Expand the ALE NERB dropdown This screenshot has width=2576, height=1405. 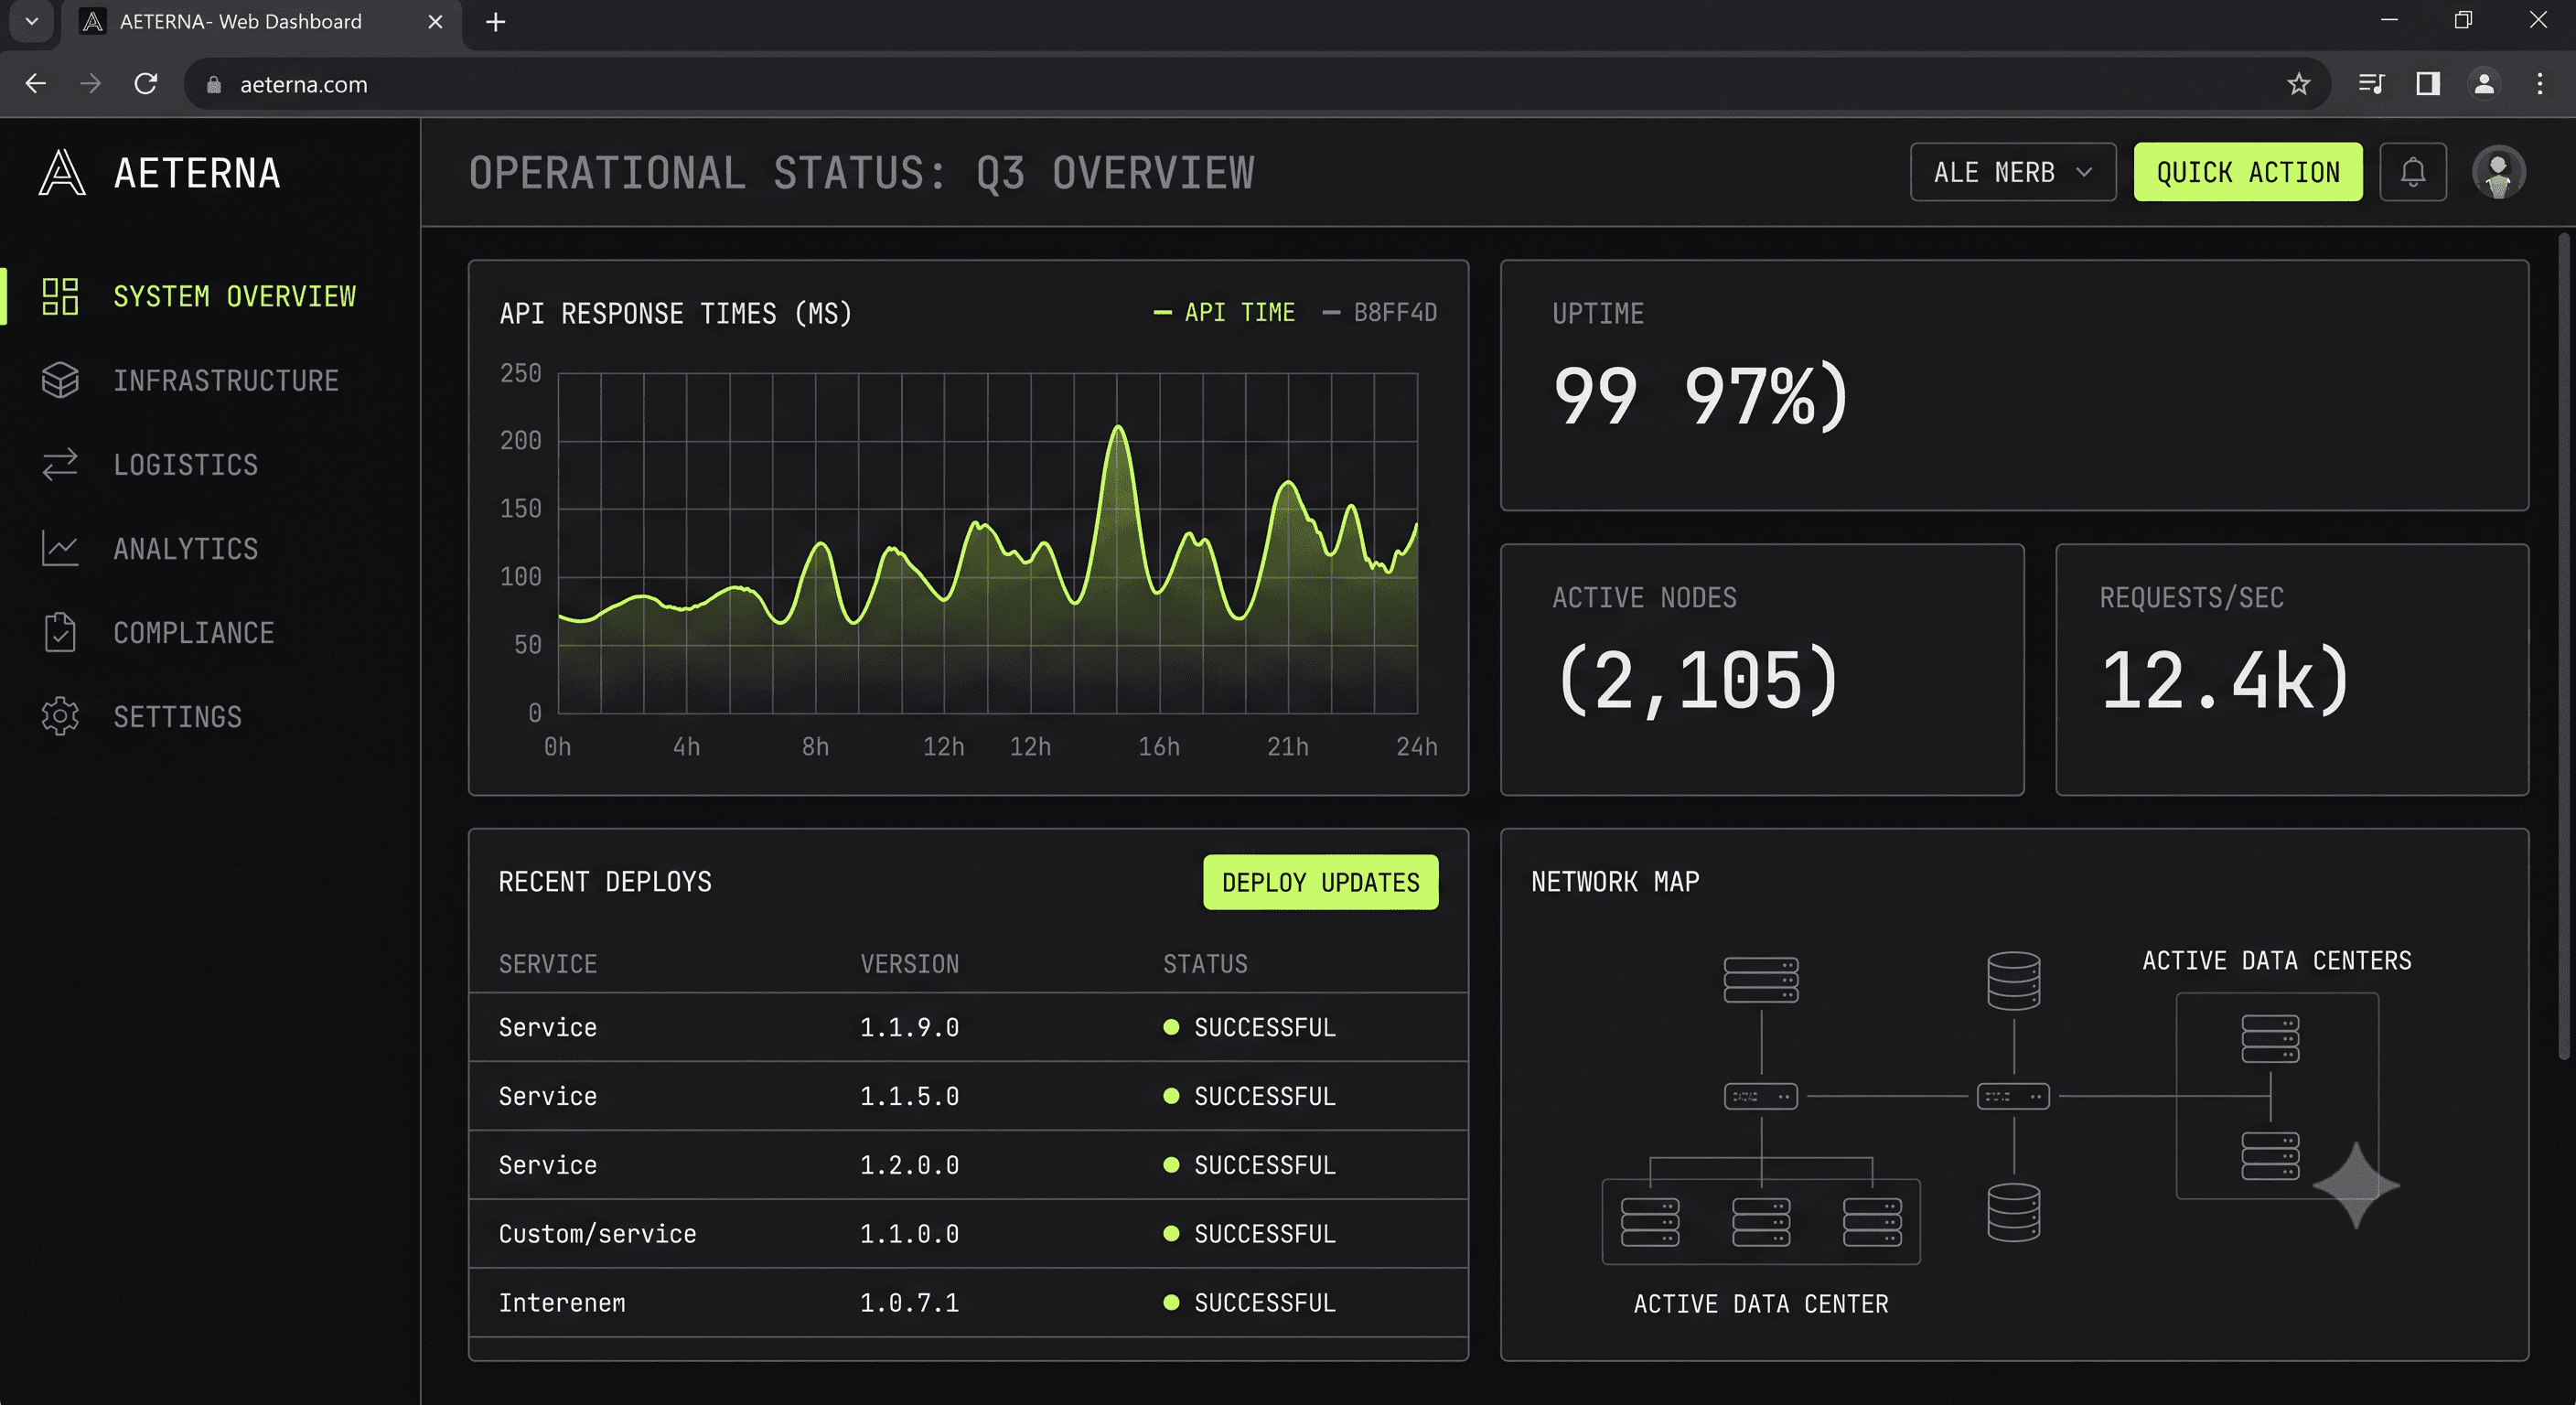(x=2012, y=172)
